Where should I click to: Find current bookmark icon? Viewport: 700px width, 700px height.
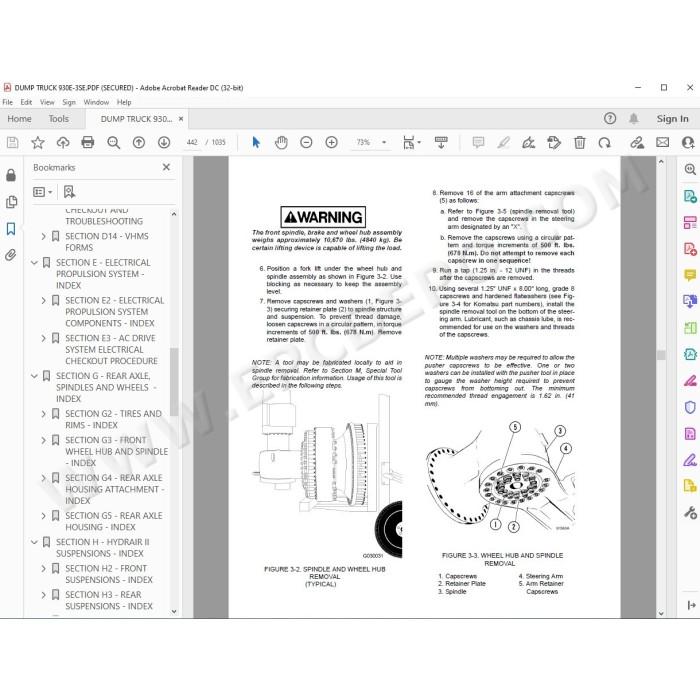point(69,192)
